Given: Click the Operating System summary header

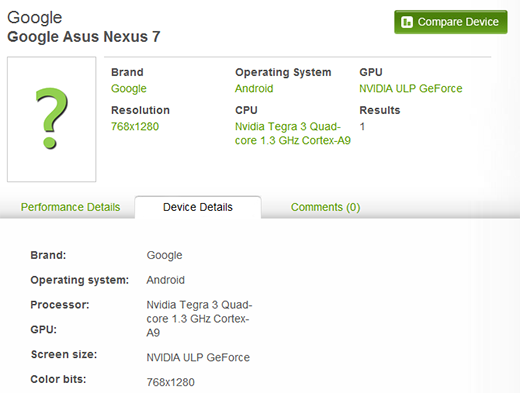Looking at the screenshot, I should pos(283,72).
